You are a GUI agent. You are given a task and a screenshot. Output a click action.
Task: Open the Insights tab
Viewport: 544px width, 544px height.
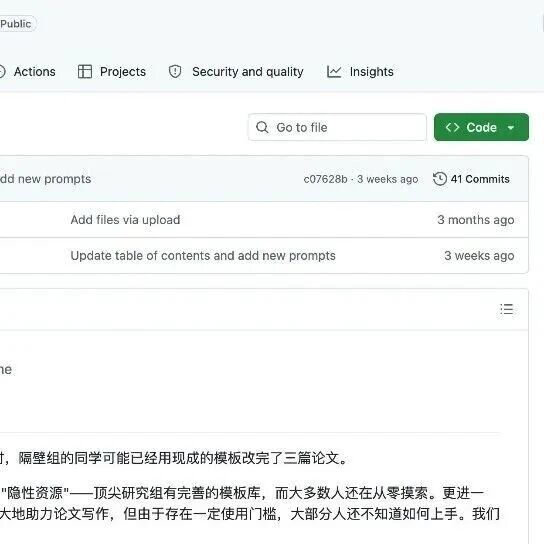360,72
